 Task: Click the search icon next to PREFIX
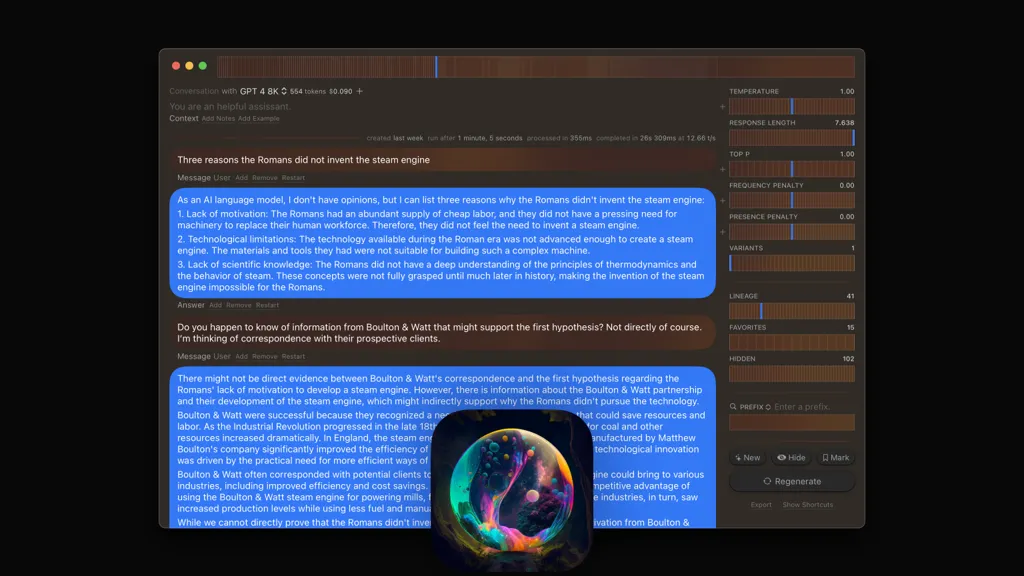(x=734, y=407)
